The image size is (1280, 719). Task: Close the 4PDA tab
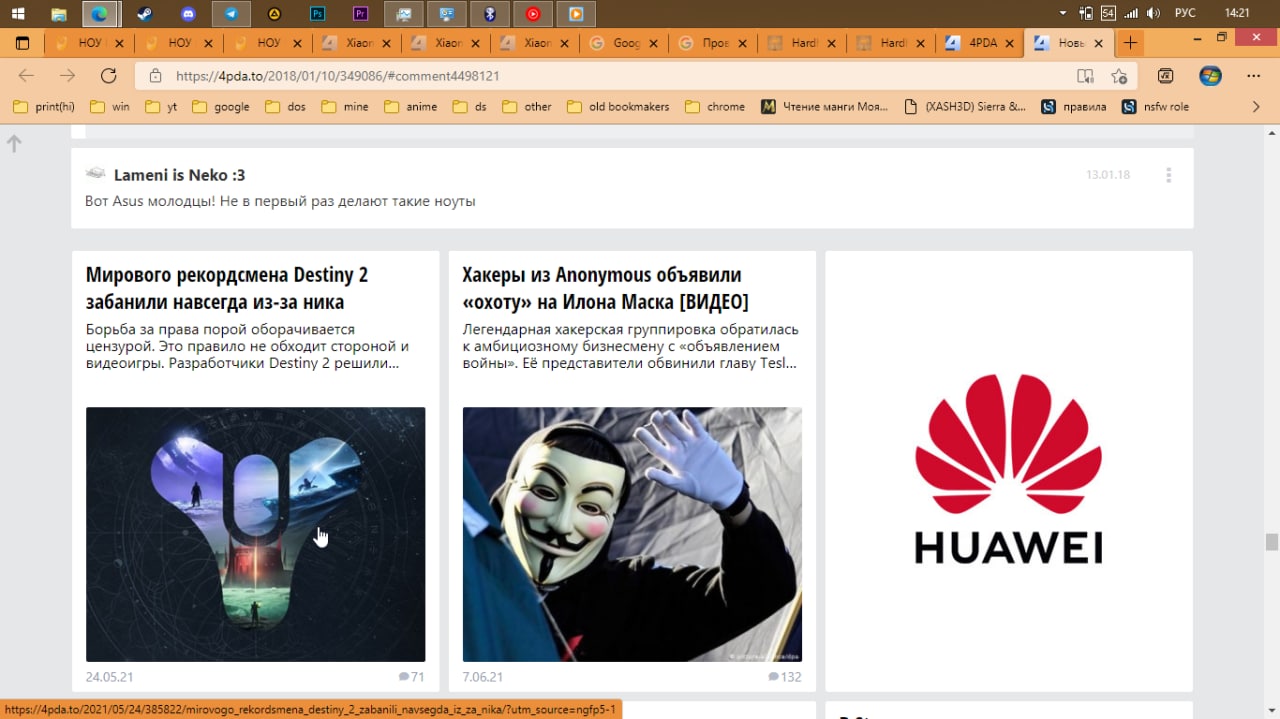click(x=1010, y=43)
